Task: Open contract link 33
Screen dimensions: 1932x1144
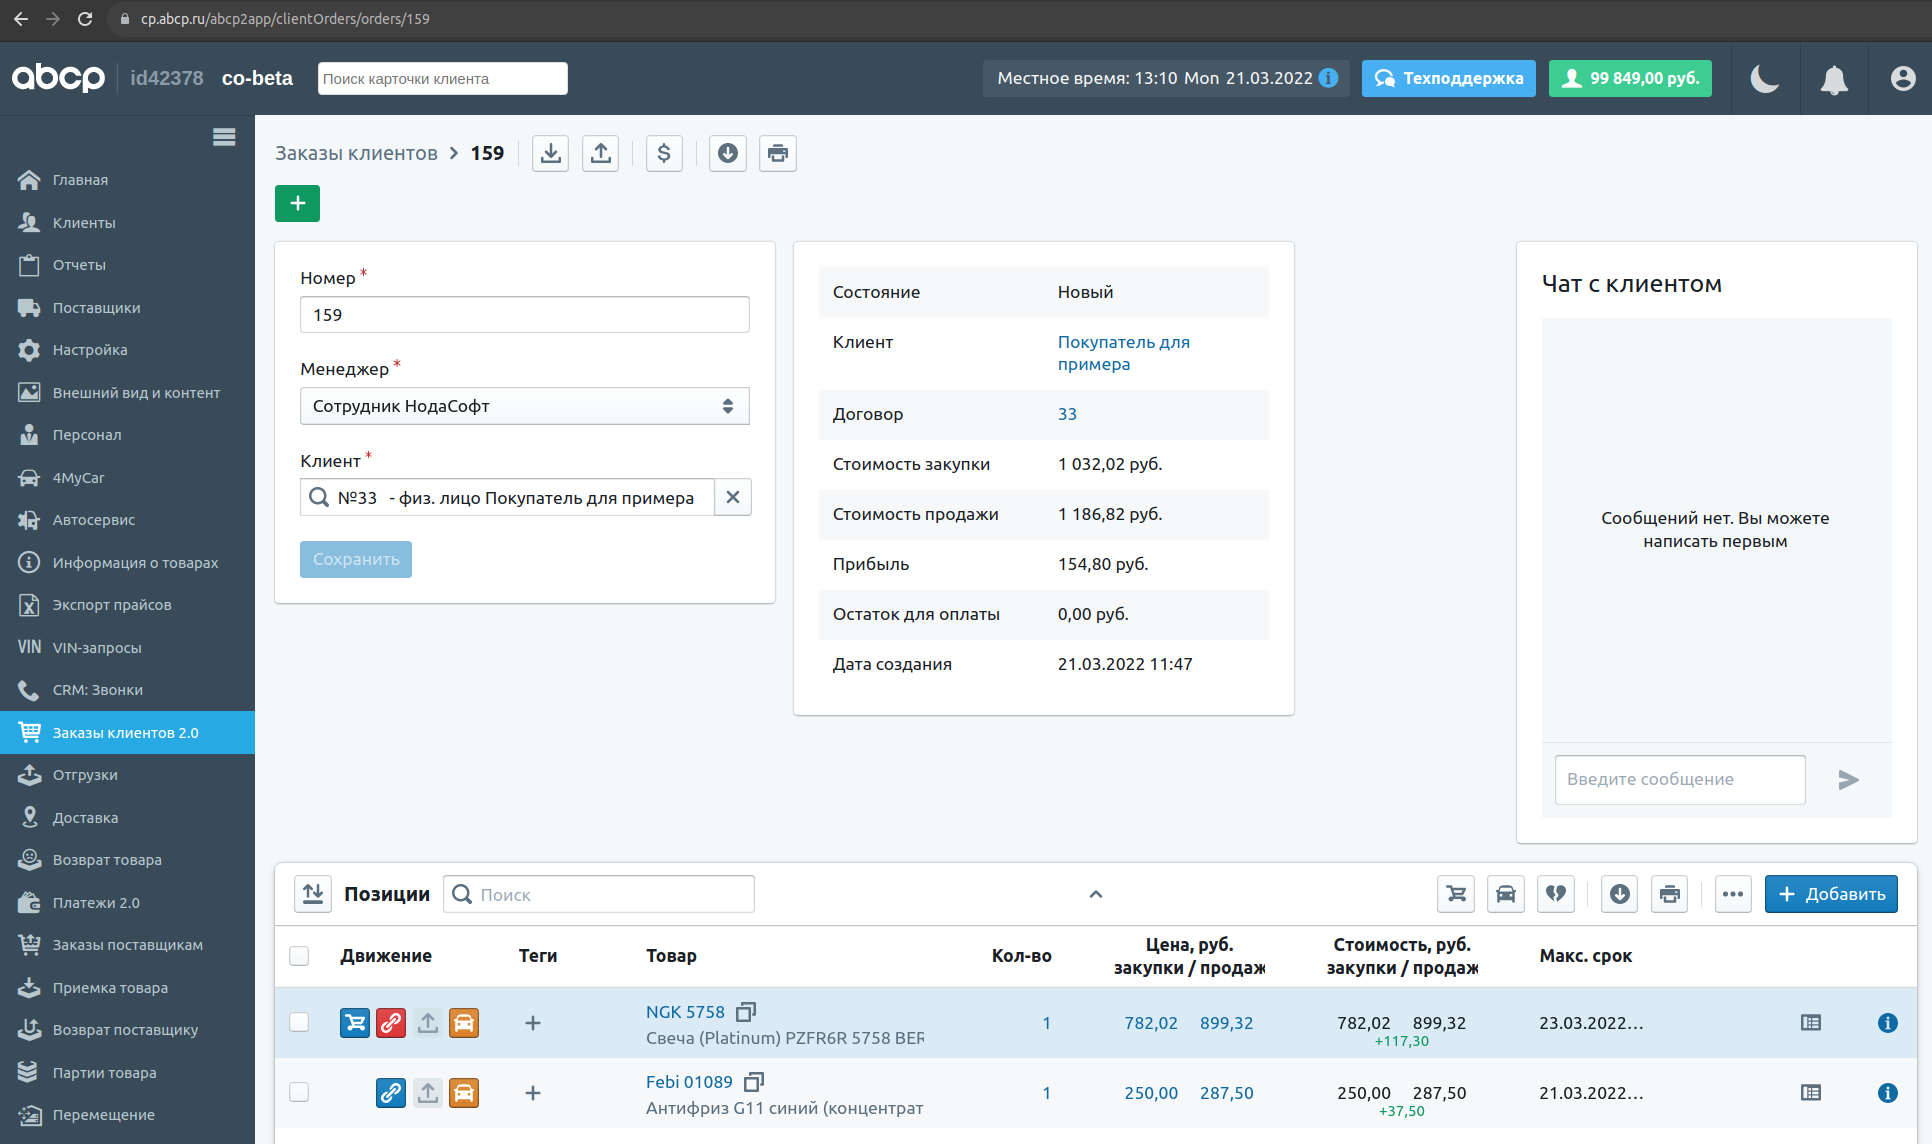Action: point(1067,414)
